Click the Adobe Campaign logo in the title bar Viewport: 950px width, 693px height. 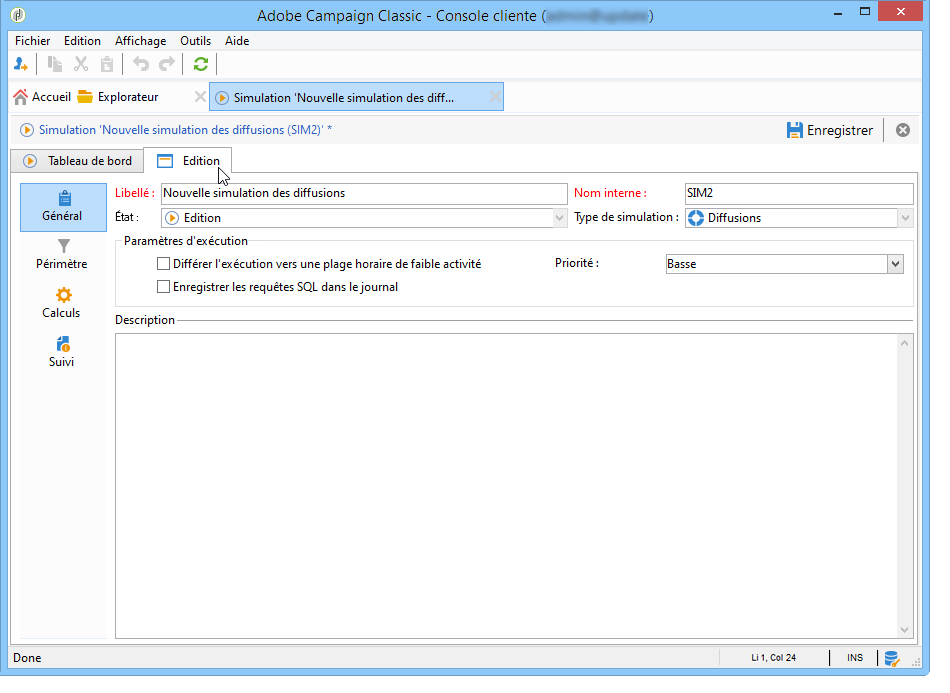click(x=18, y=15)
